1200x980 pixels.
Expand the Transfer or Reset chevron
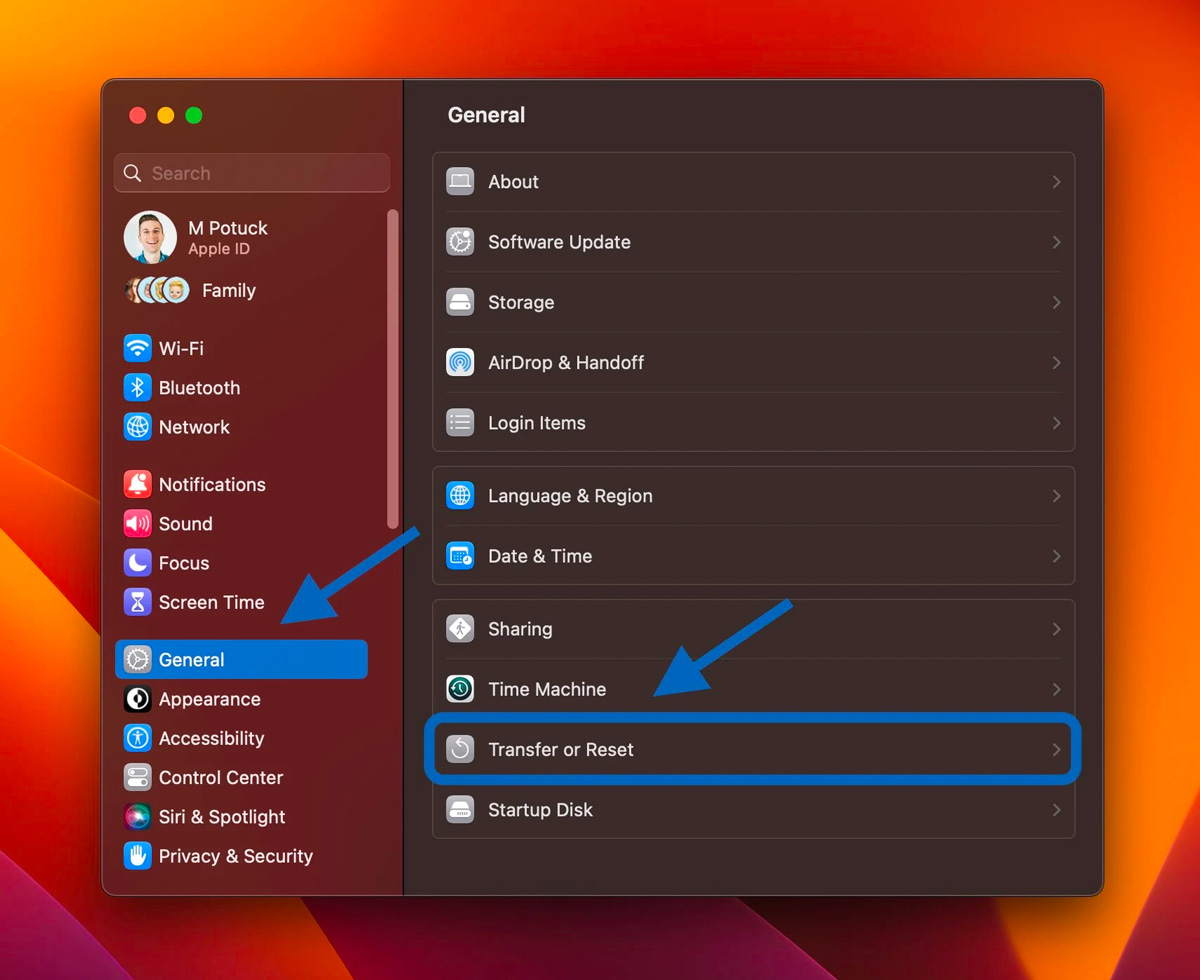click(x=1056, y=750)
